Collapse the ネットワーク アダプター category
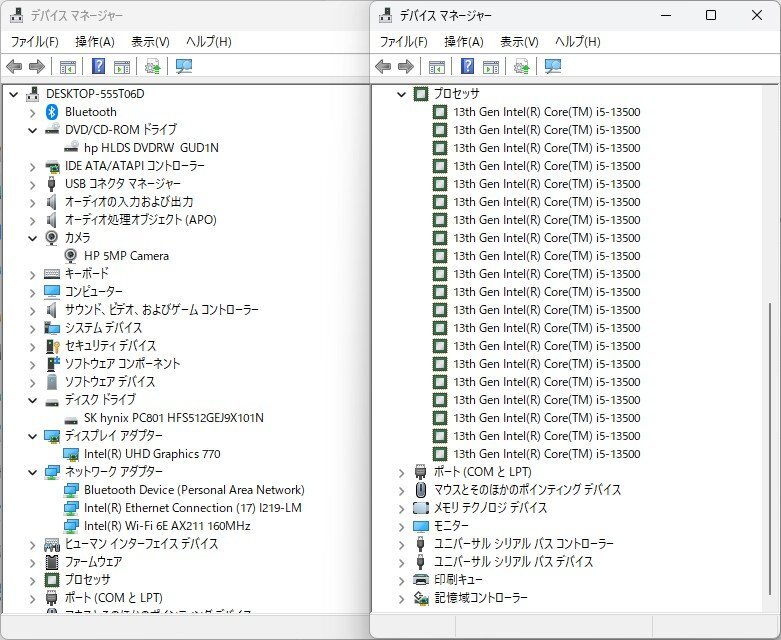This screenshot has width=781, height=640. [32, 472]
